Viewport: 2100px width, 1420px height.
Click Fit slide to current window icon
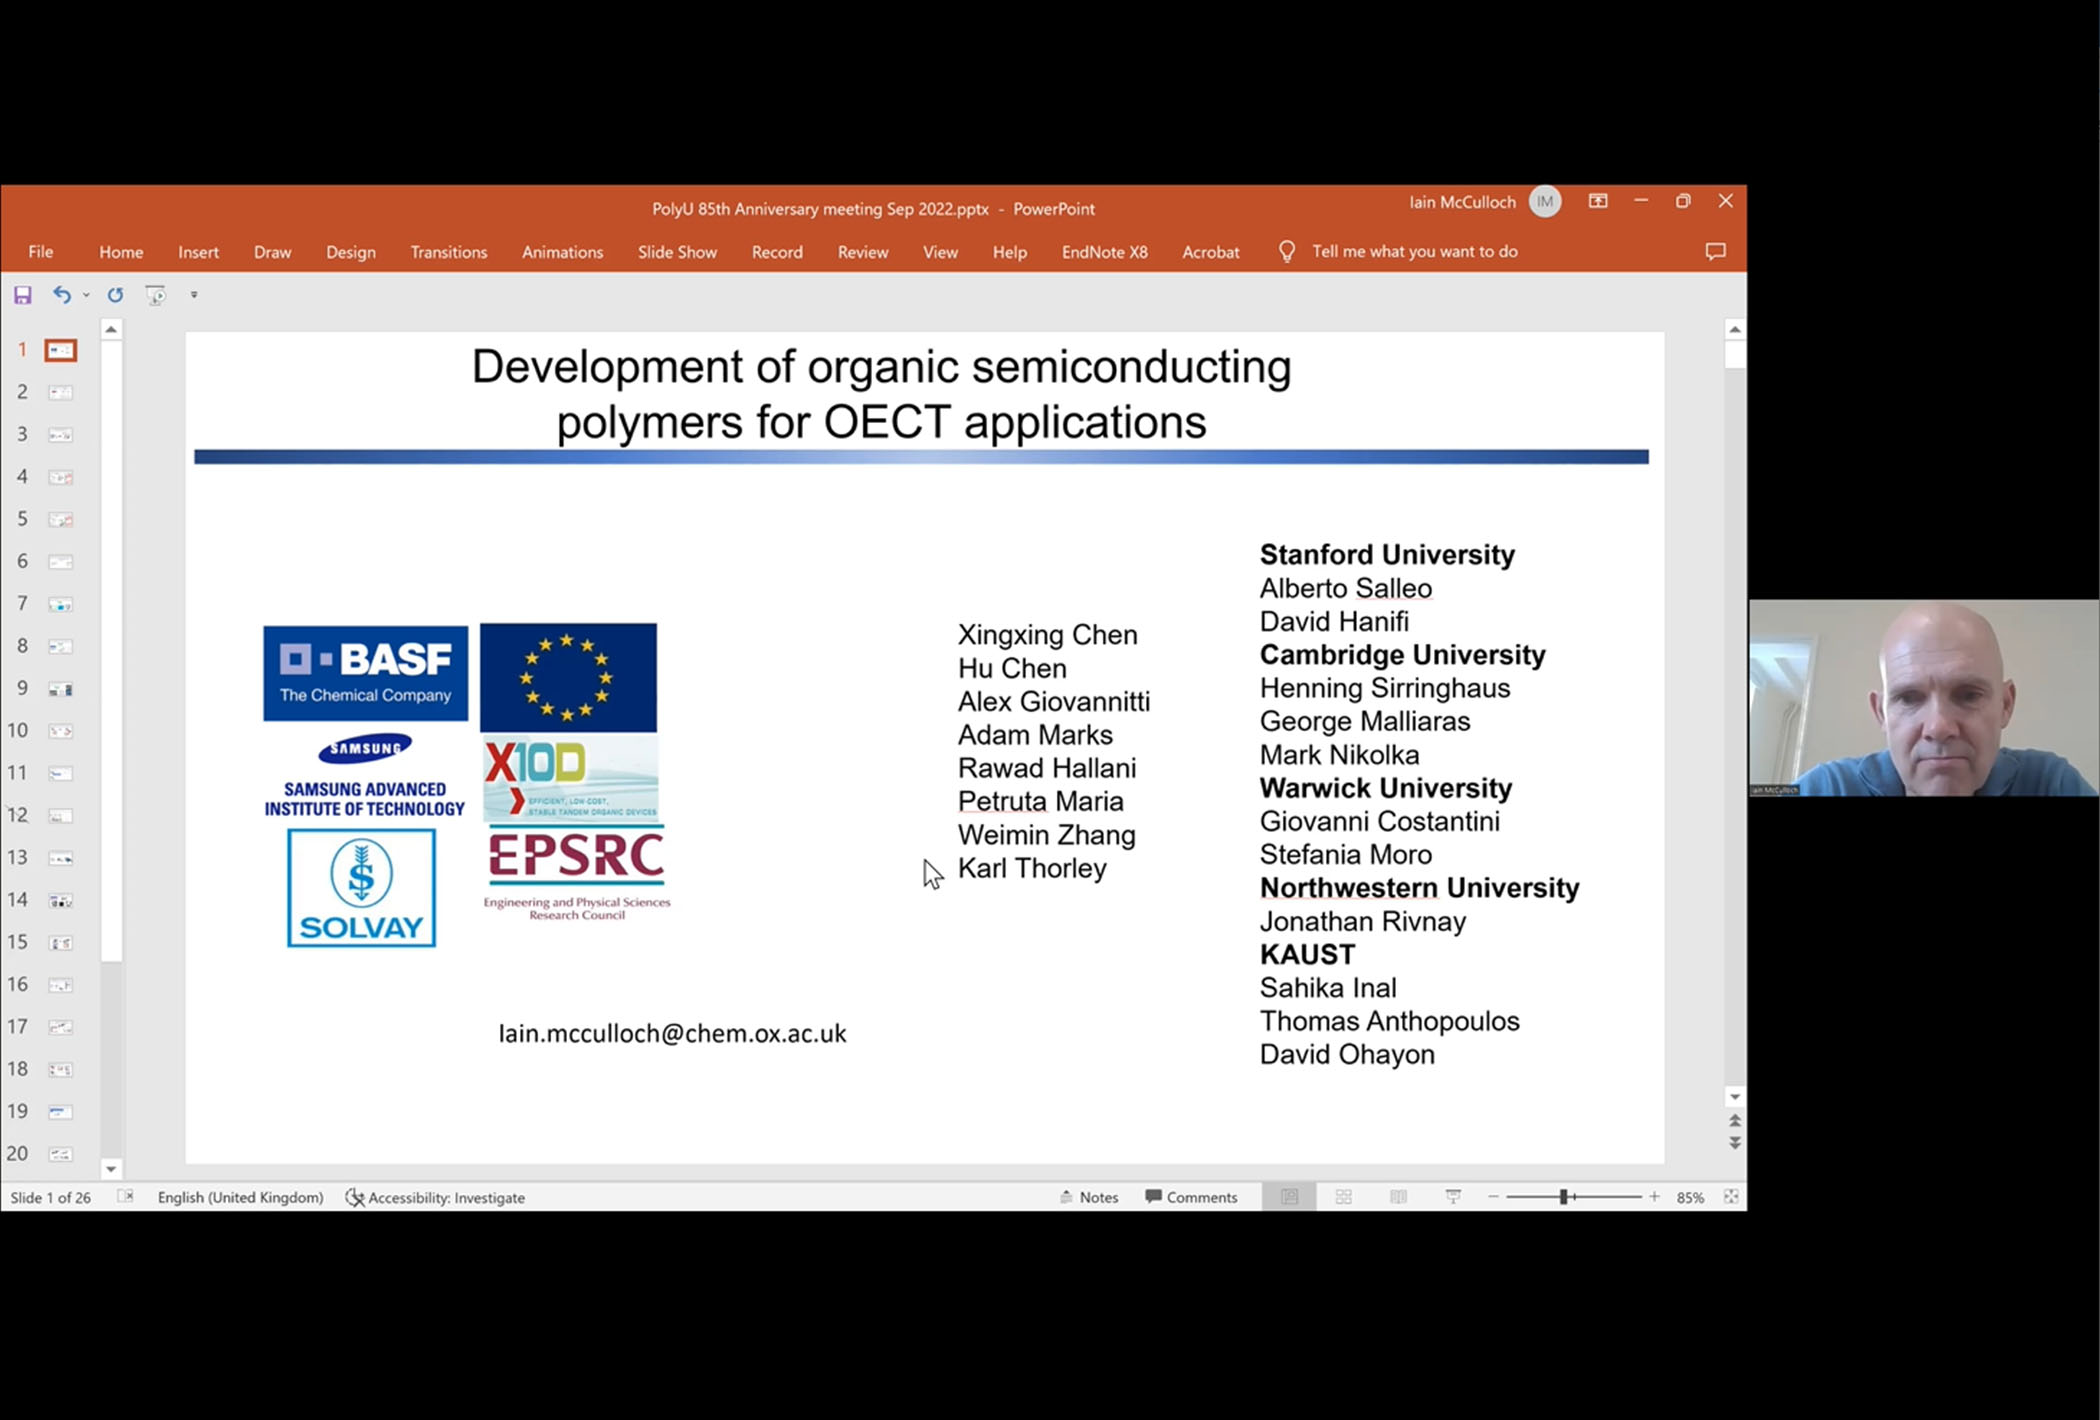[x=1731, y=1197]
